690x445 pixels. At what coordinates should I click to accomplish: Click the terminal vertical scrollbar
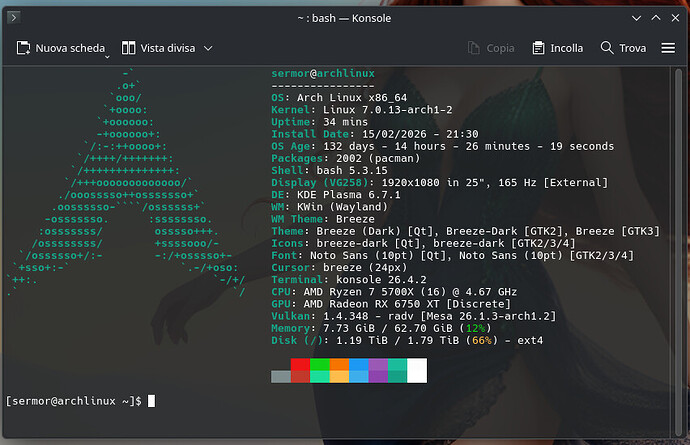(x=678, y=251)
